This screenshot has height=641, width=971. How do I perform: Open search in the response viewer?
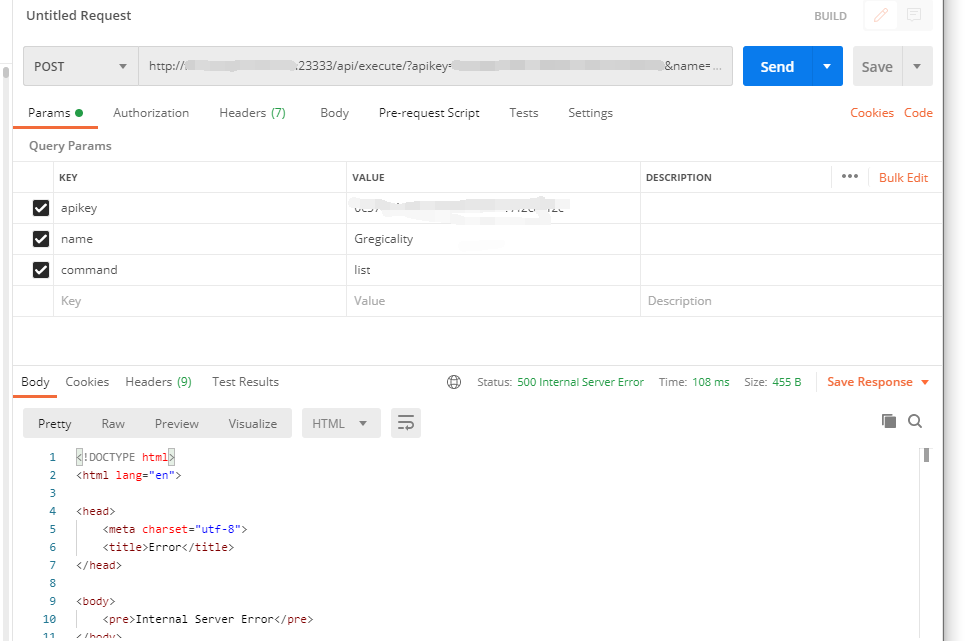[915, 421]
